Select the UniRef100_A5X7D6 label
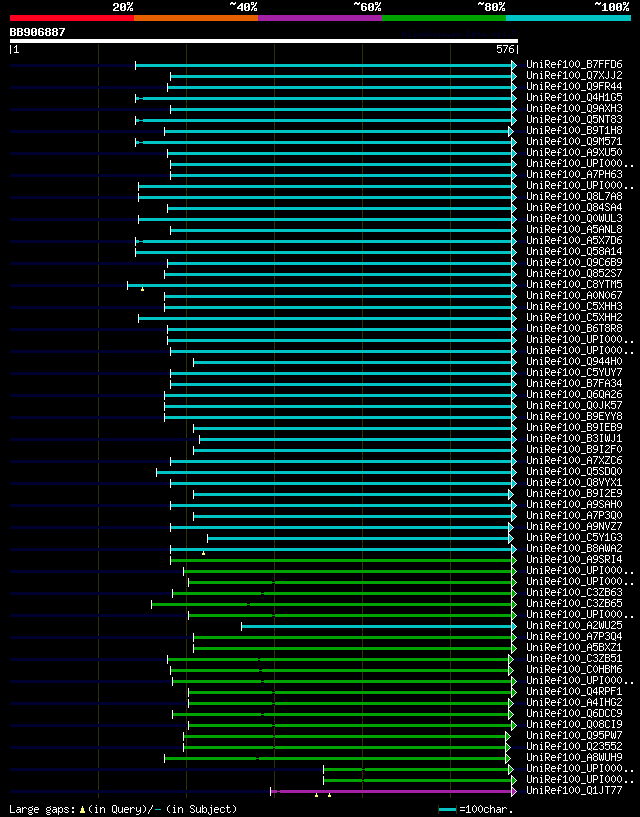This screenshot has height=817, width=640. 574,241
